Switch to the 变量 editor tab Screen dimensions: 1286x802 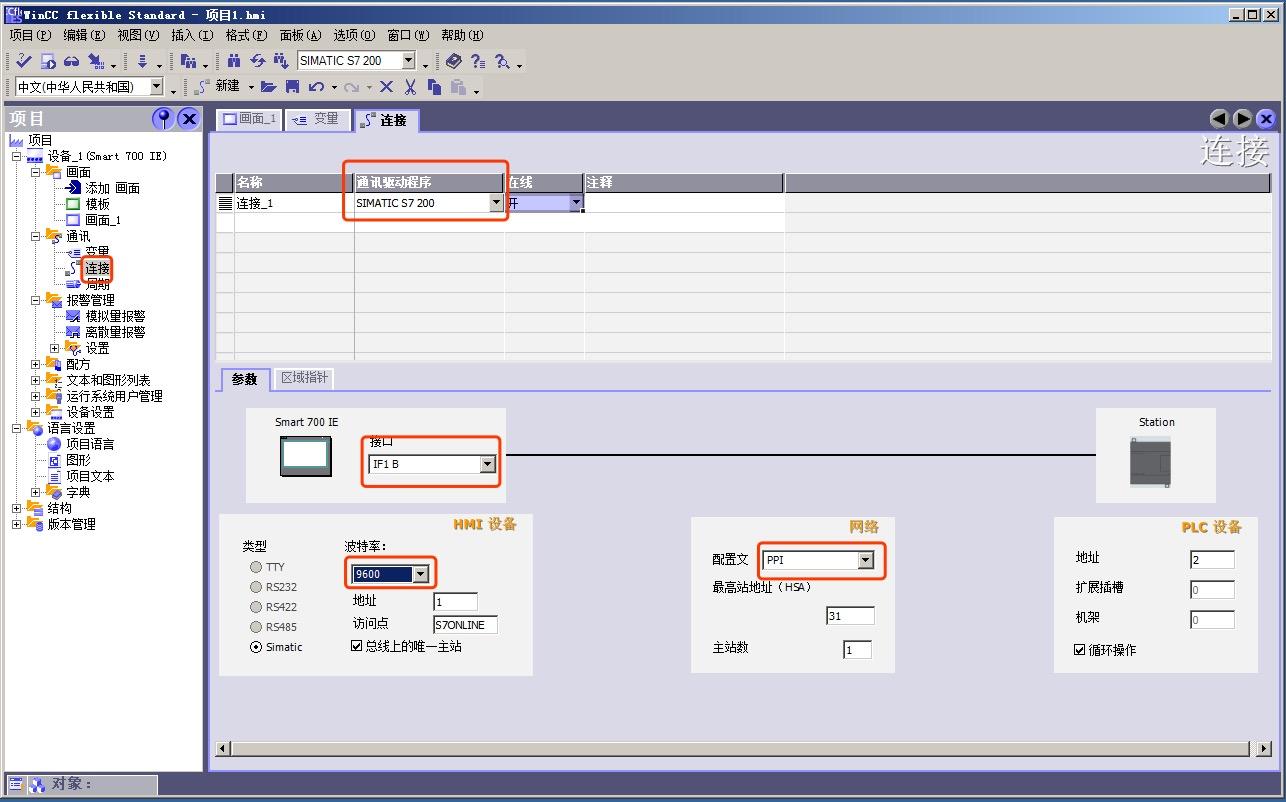[x=317, y=119]
